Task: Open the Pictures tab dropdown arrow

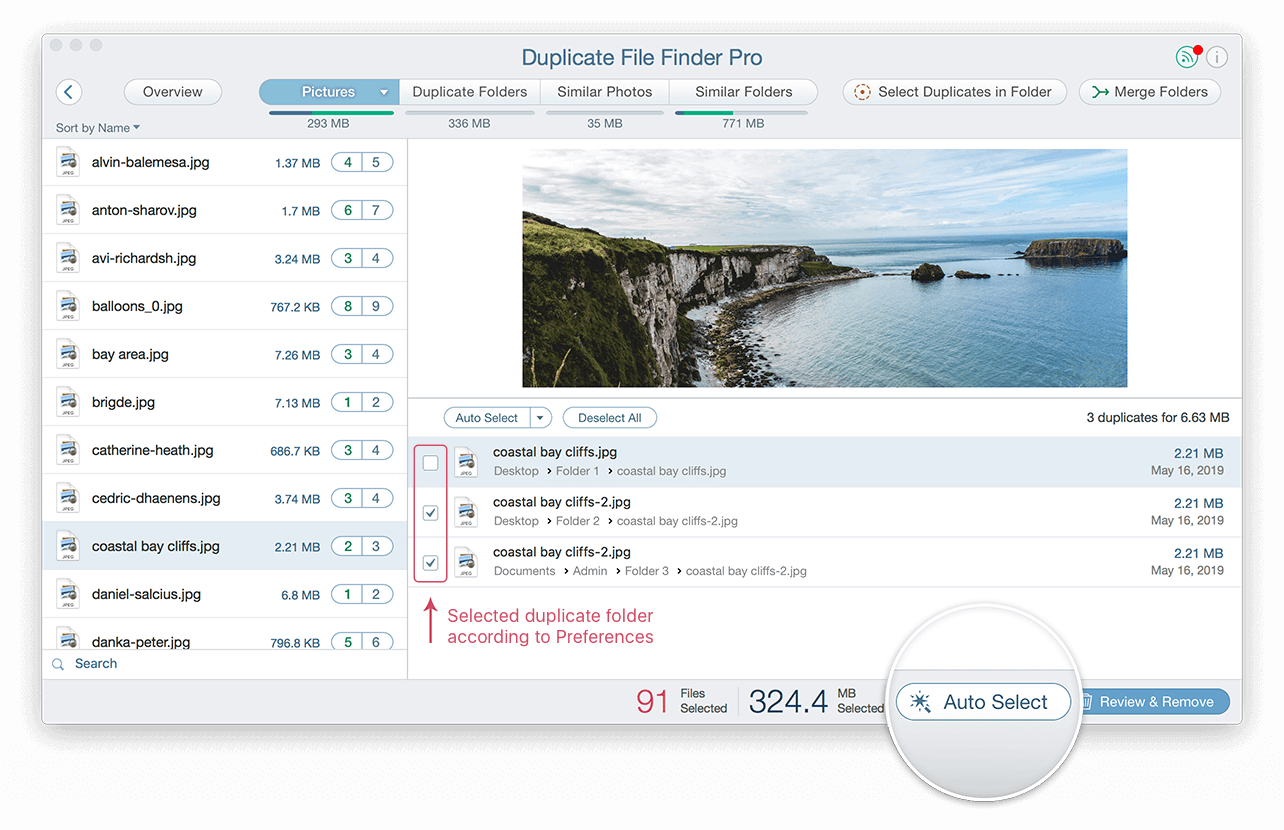Action: (x=383, y=91)
